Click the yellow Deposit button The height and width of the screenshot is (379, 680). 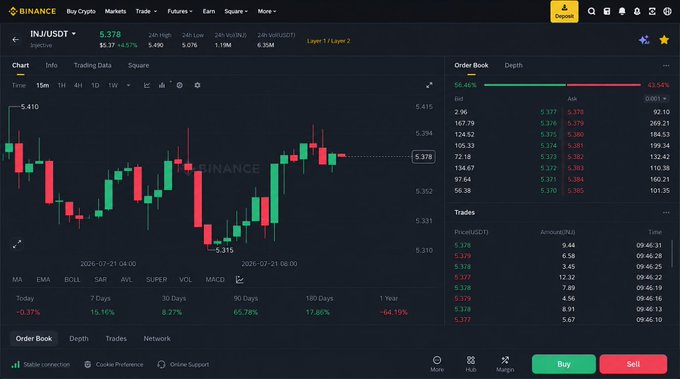click(x=564, y=12)
